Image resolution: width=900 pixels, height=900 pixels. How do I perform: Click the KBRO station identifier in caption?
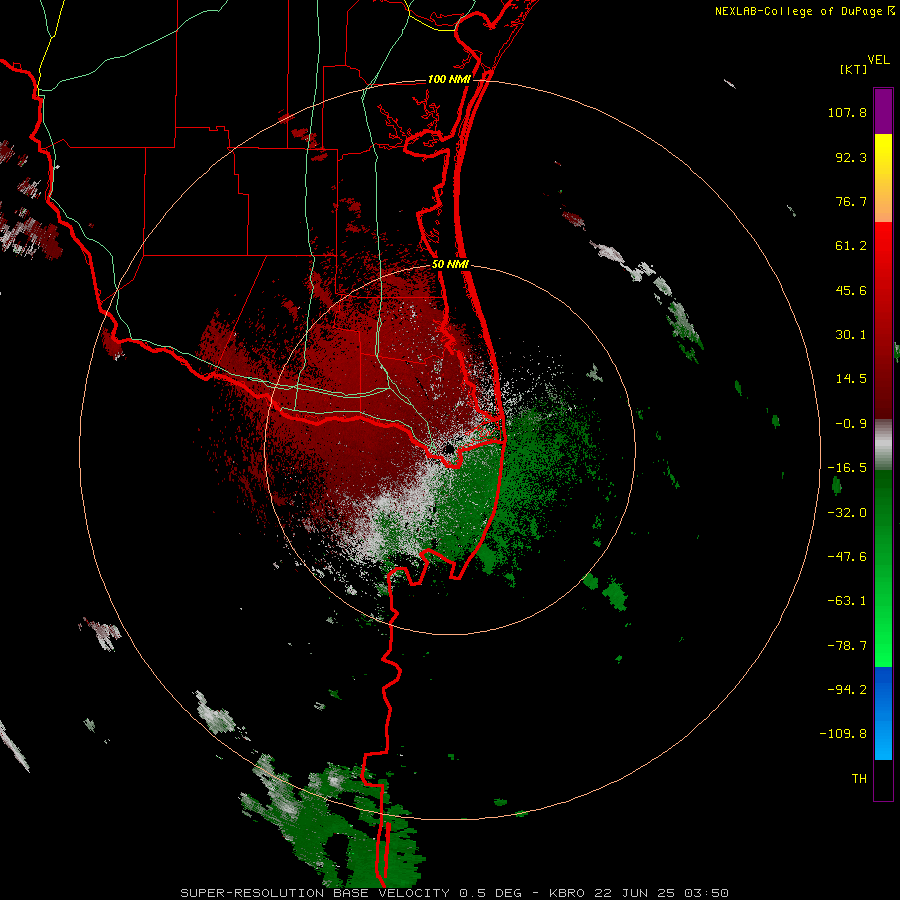(567, 893)
